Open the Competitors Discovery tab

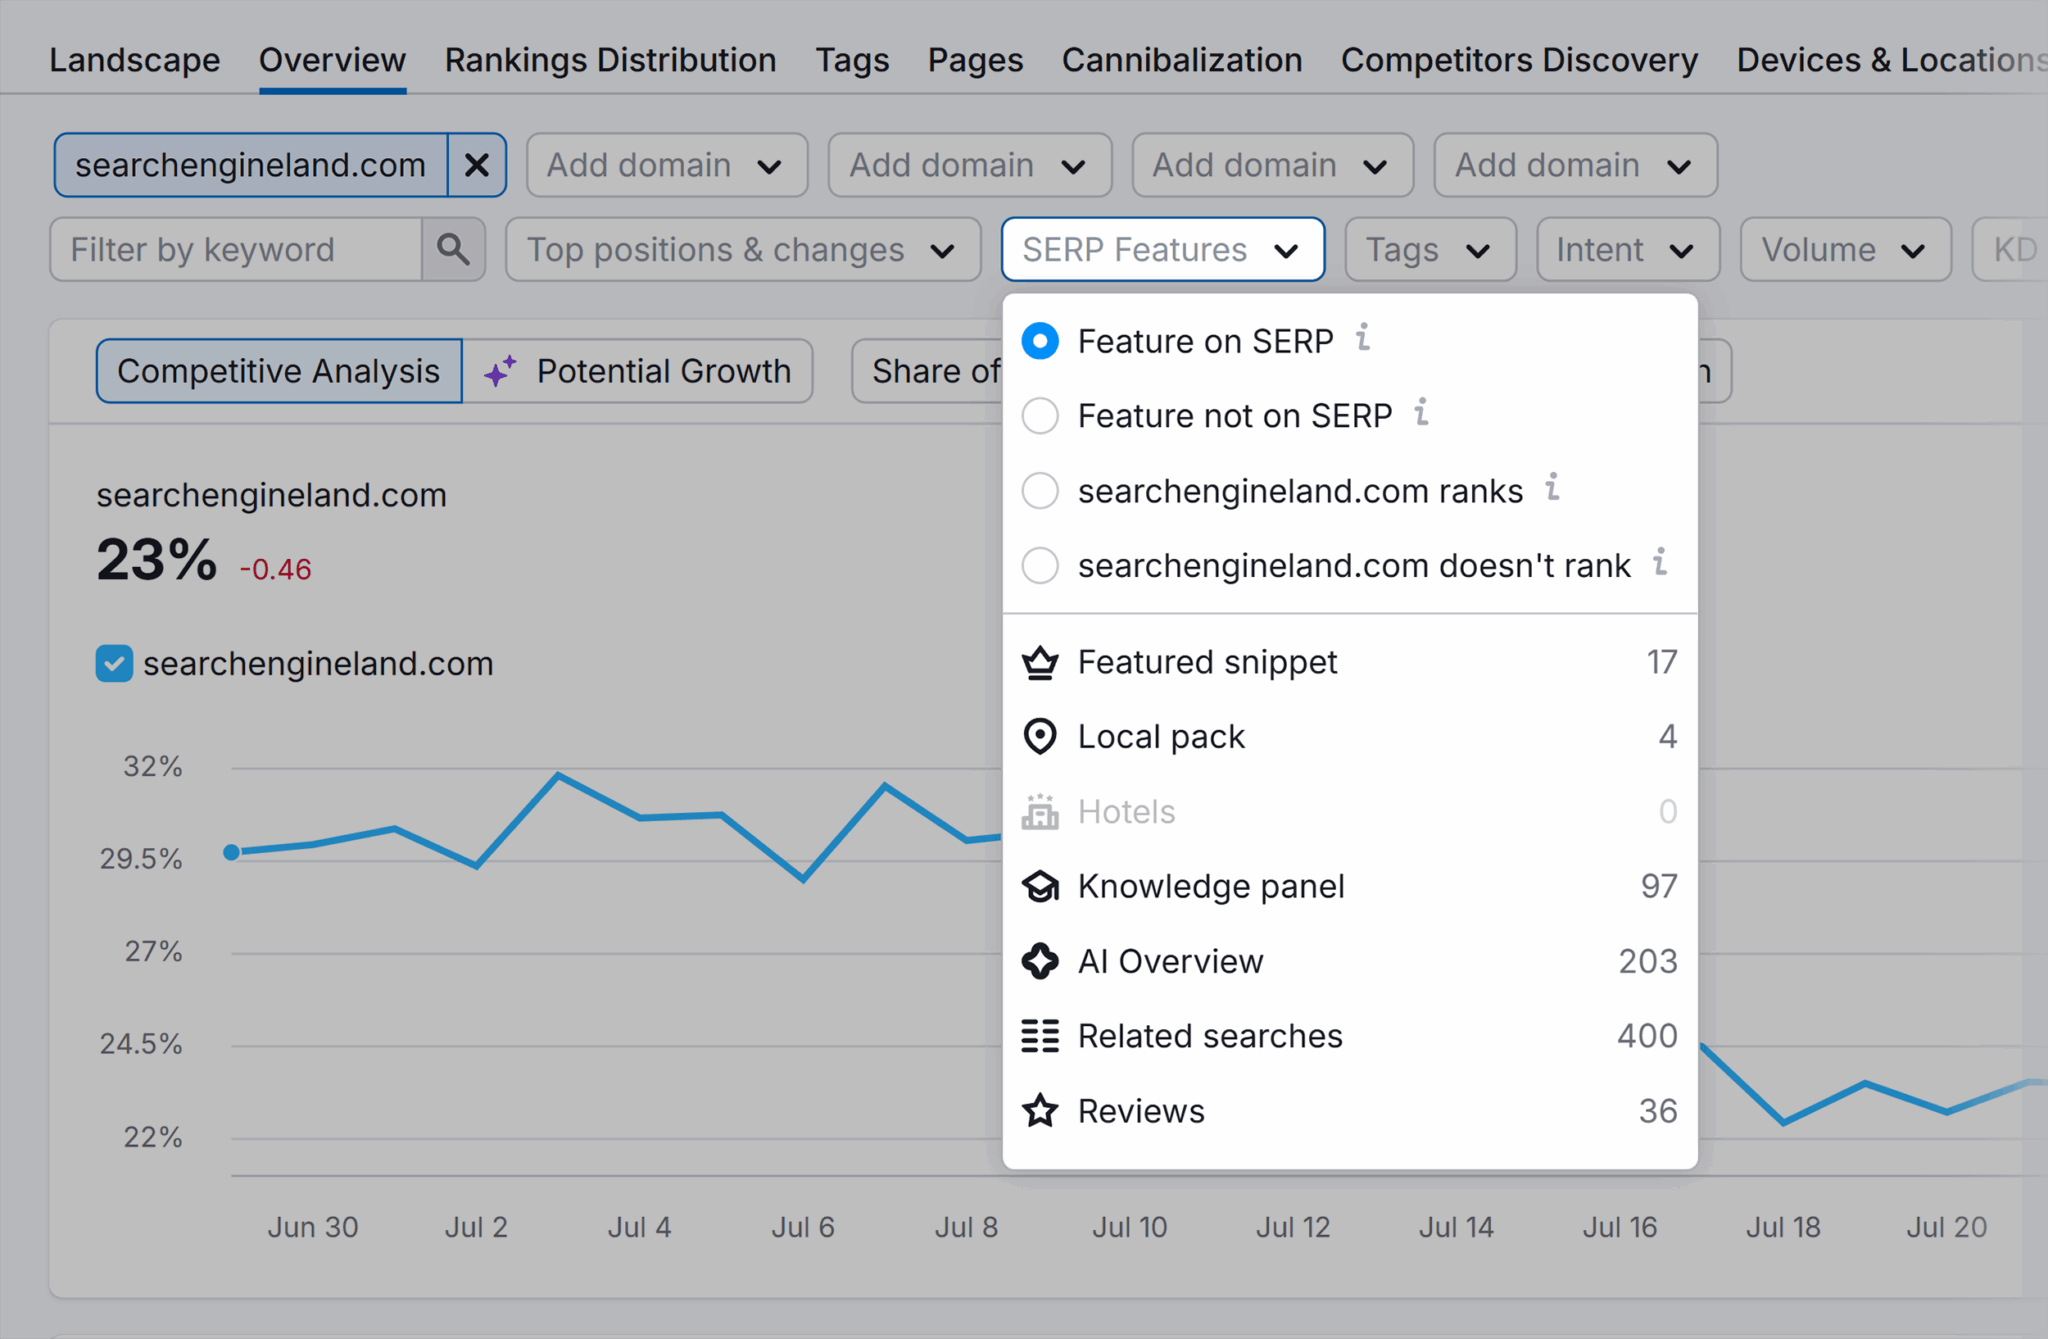point(1519,60)
